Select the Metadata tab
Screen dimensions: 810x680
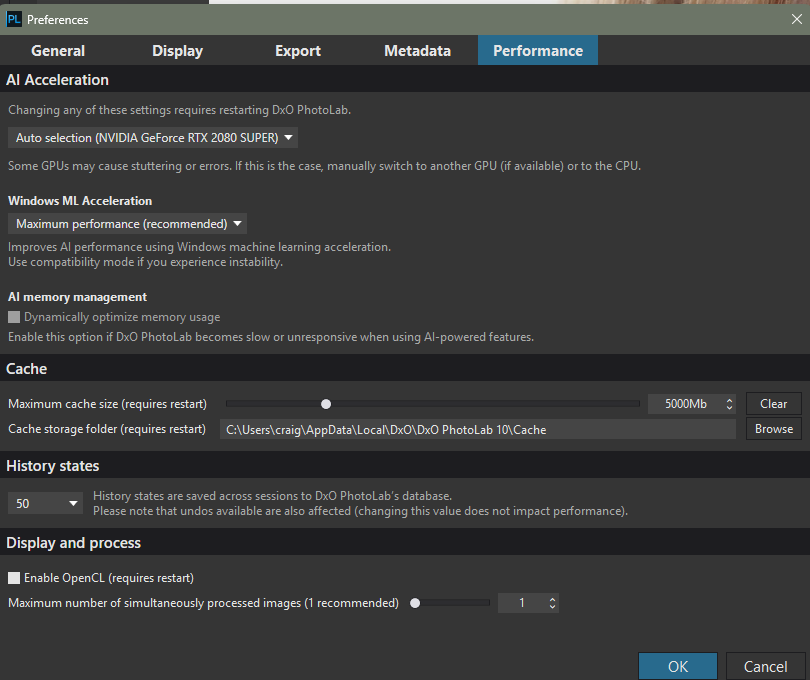coord(417,51)
